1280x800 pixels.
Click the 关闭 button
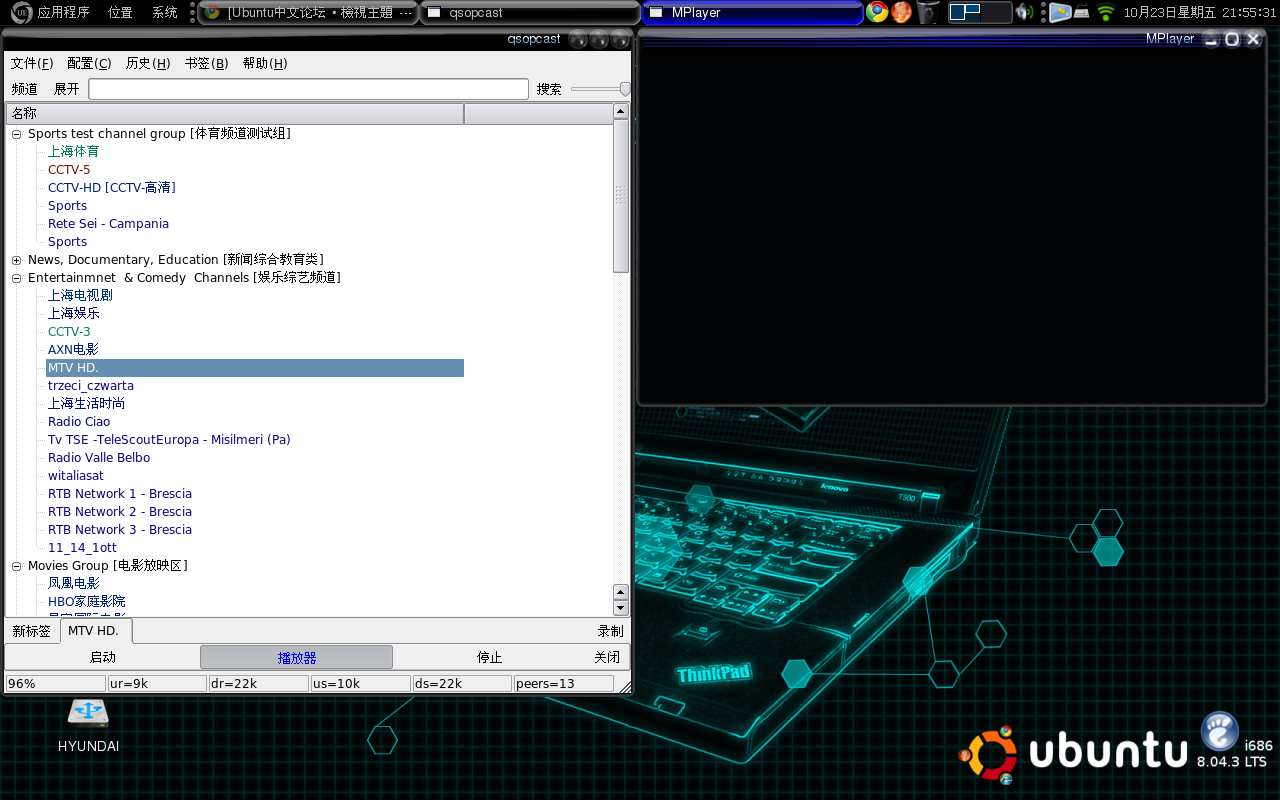[x=607, y=657]
